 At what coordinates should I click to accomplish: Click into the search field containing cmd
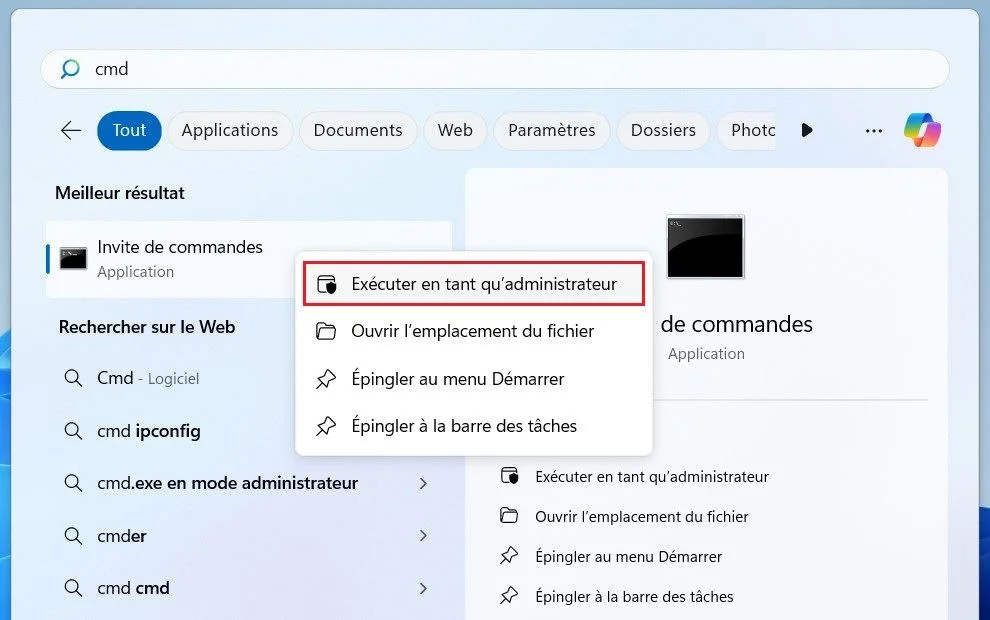[x=500, y=69]
